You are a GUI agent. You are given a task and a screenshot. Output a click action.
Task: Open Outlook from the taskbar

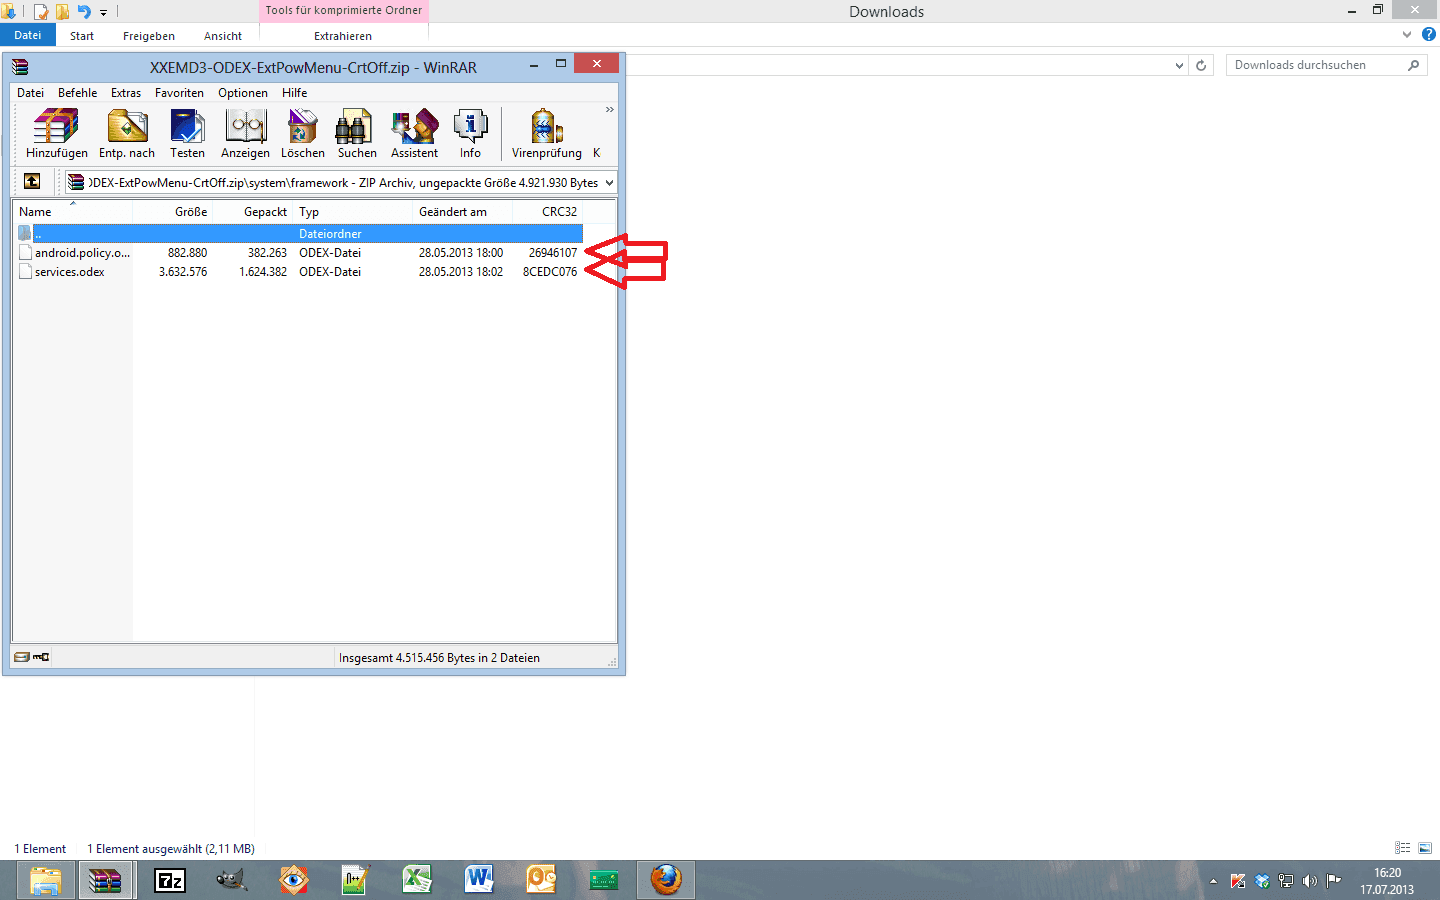(x=541, y=880)
